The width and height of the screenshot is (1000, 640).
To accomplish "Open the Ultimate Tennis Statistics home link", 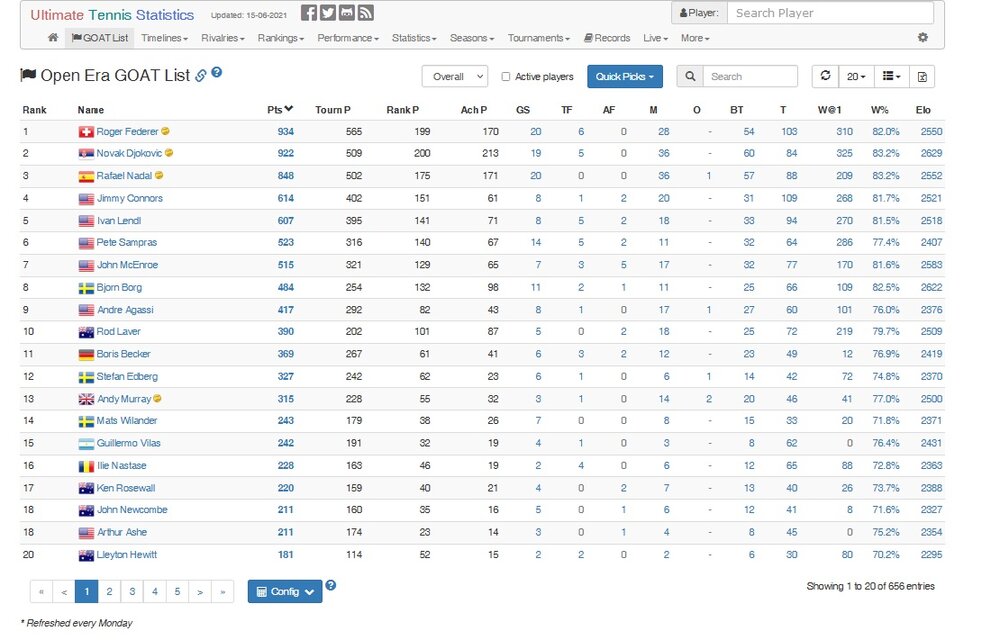I will (112, 15).
